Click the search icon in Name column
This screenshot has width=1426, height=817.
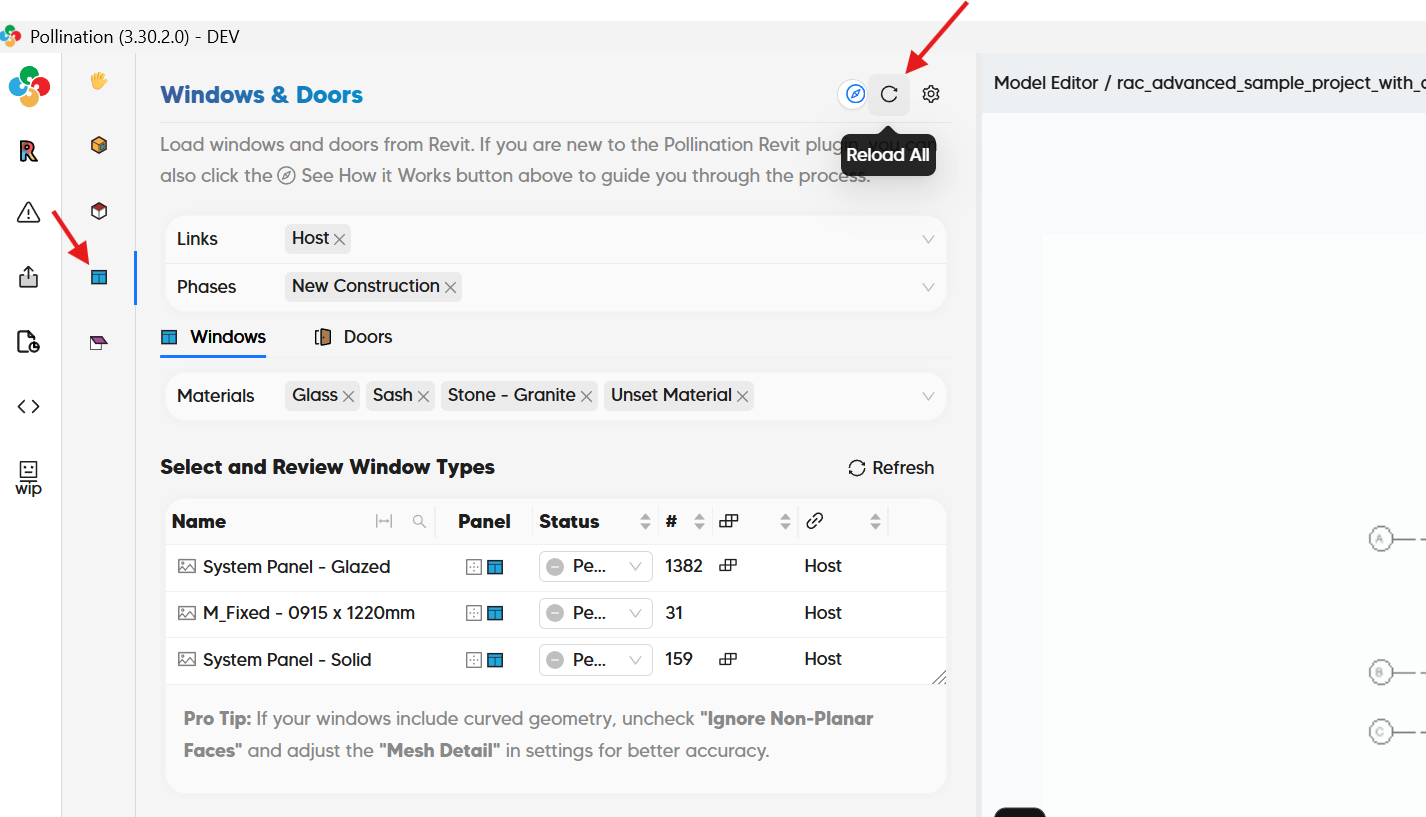(x=419, y=521)
